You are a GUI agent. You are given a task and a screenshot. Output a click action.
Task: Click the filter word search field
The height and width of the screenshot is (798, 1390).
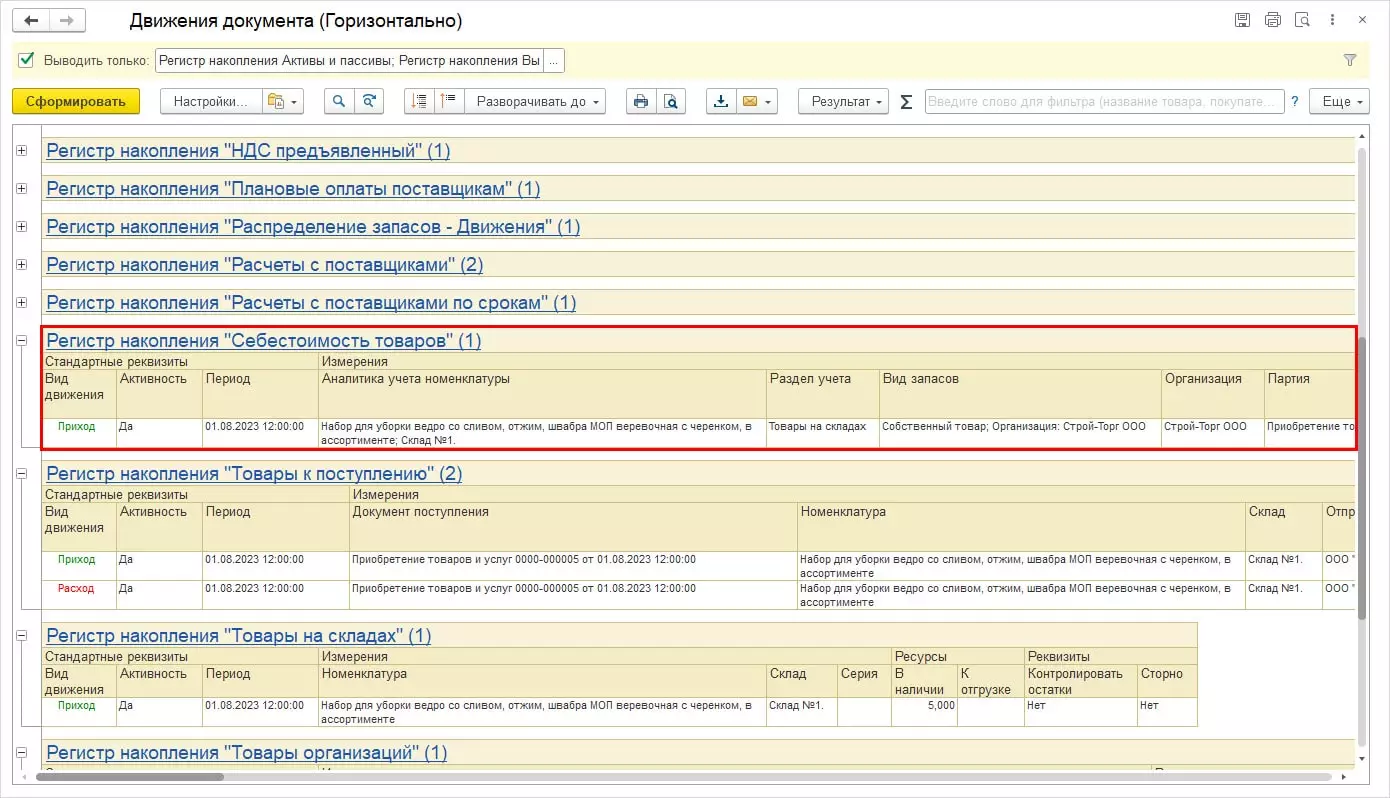click(x=1103, y=101)
